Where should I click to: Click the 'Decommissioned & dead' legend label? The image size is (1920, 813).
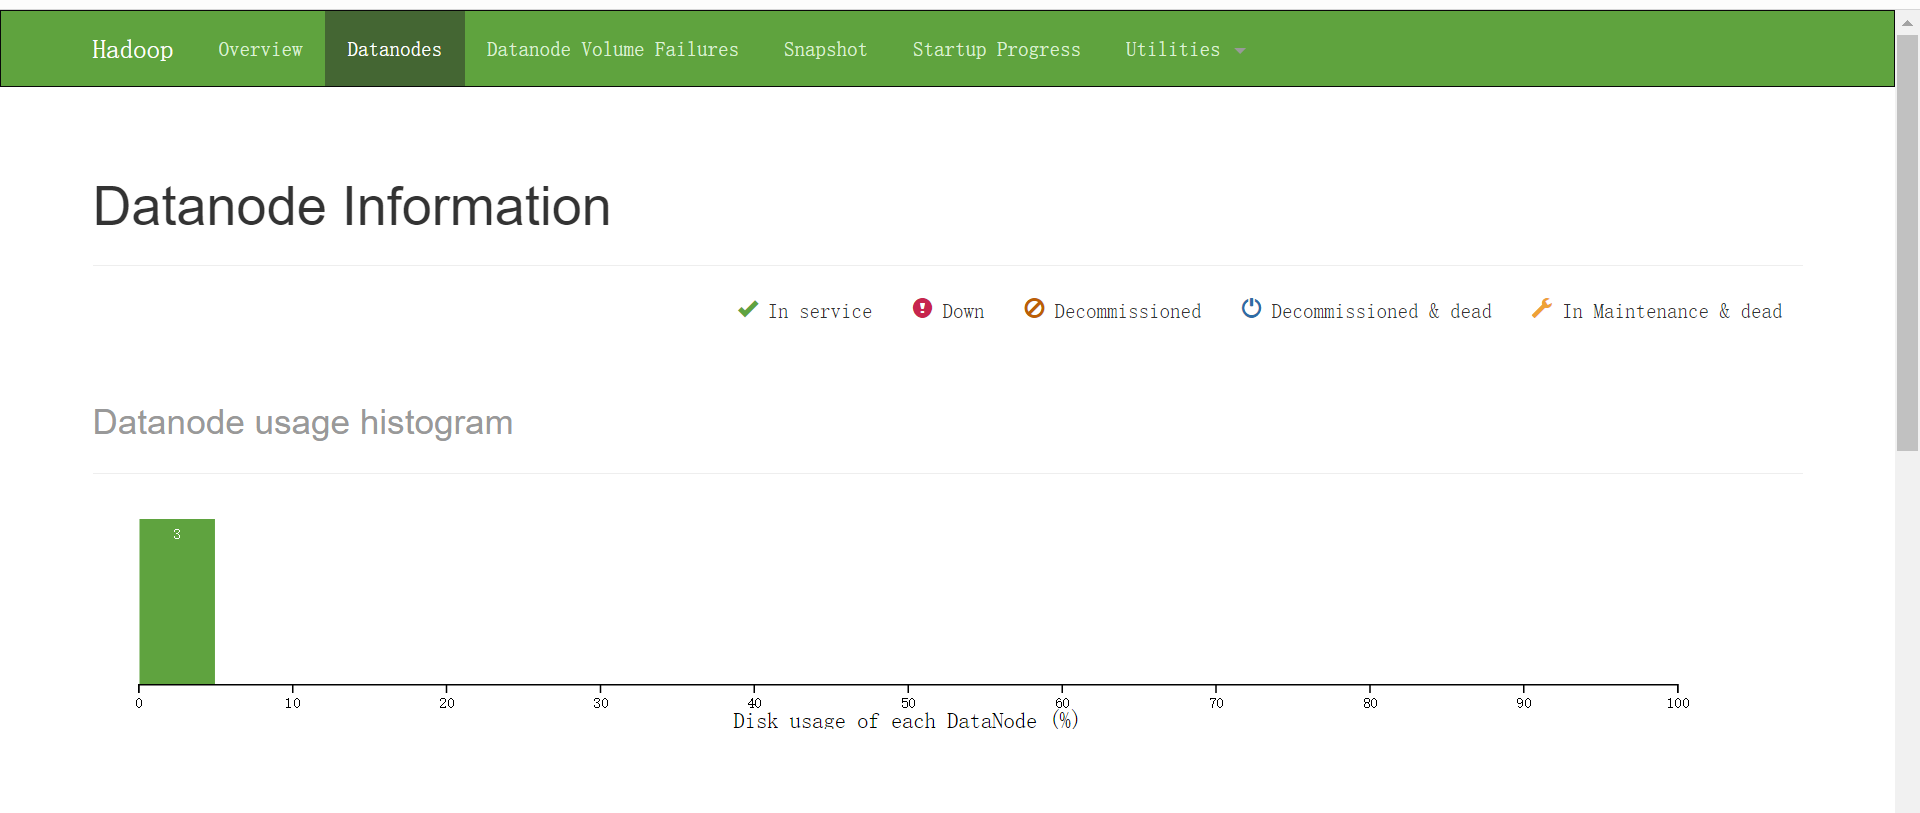tap(1381, 311)
